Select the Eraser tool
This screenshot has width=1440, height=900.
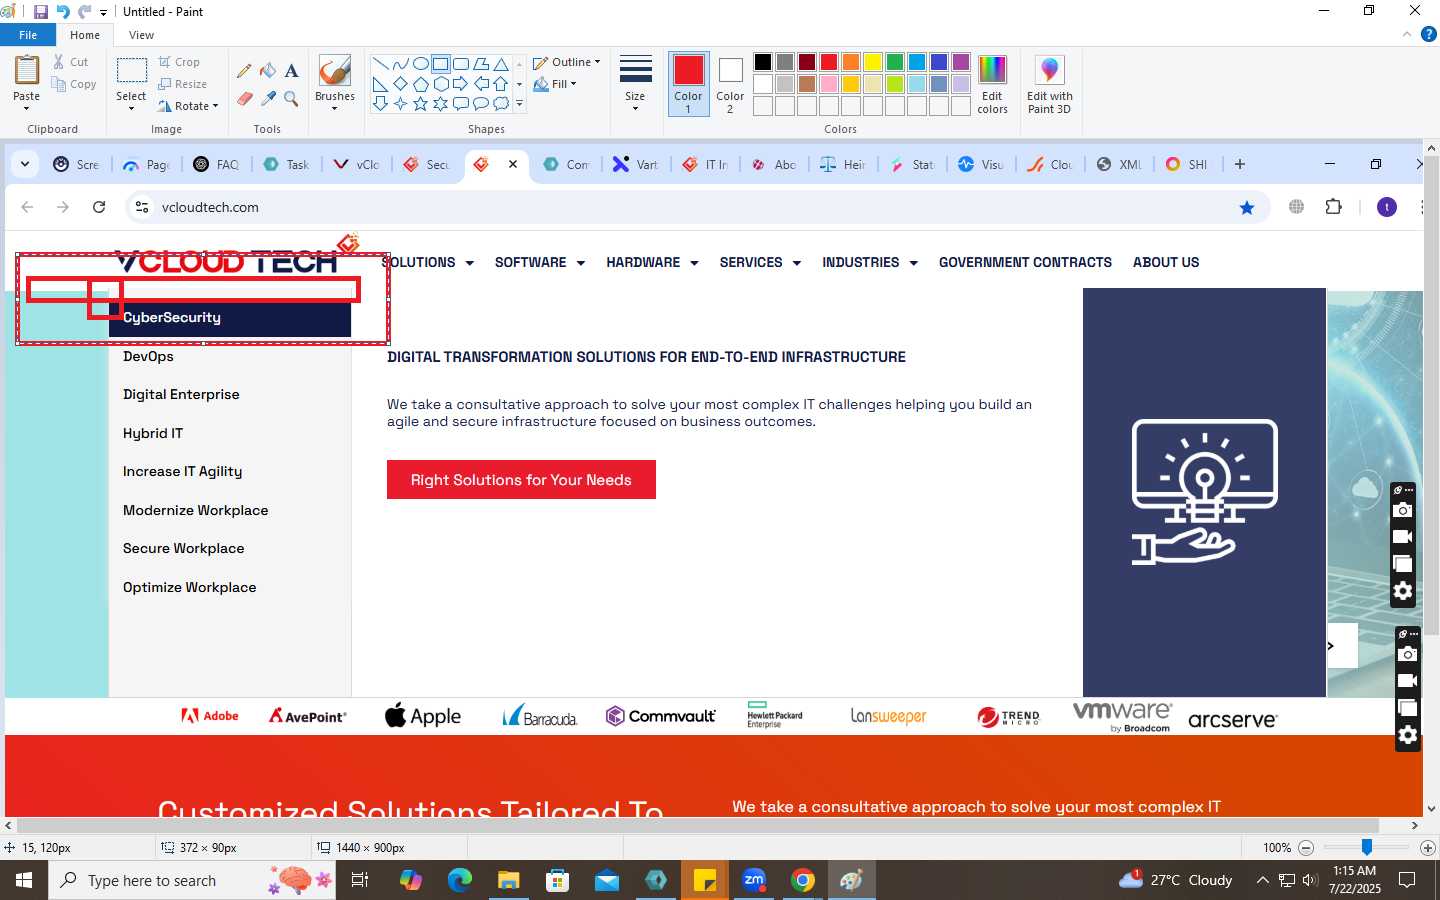[244, 98]
